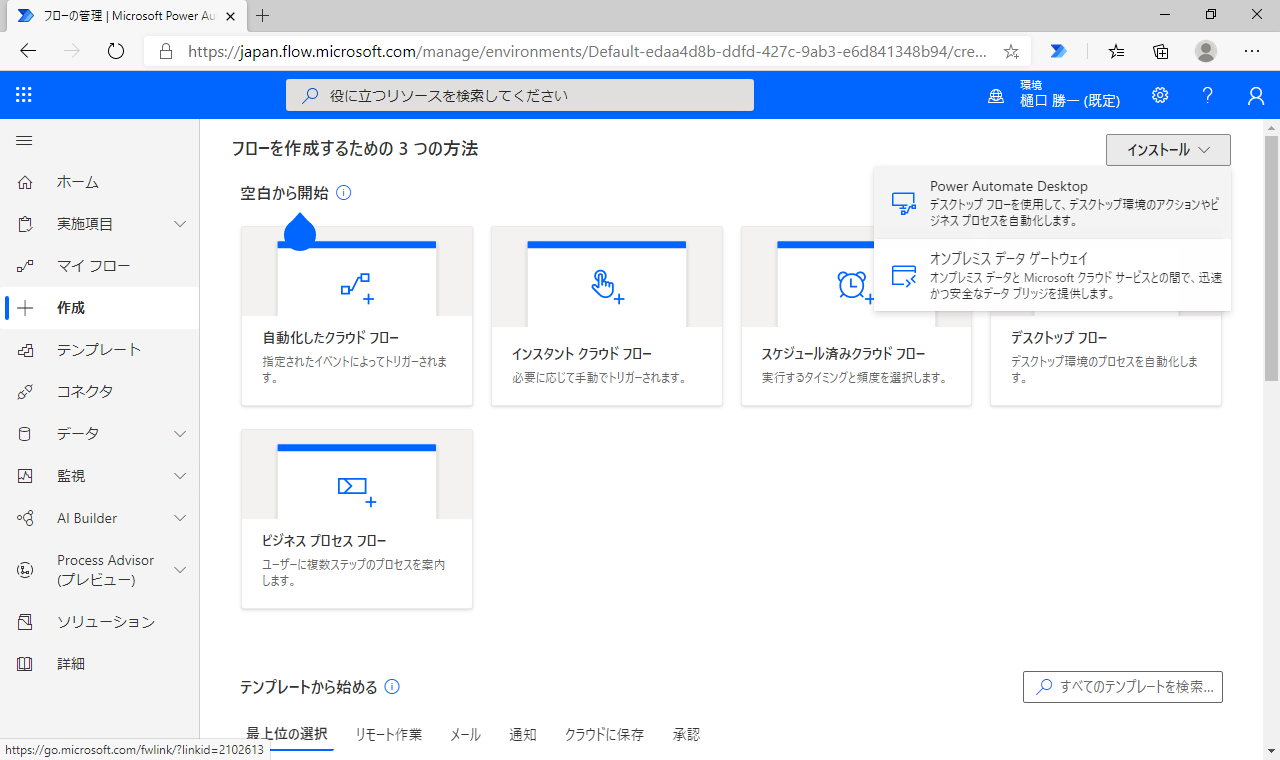Click the コネクタ plug icon
The height and width of the screenshot is (760, 1280).
click(25, 392)
